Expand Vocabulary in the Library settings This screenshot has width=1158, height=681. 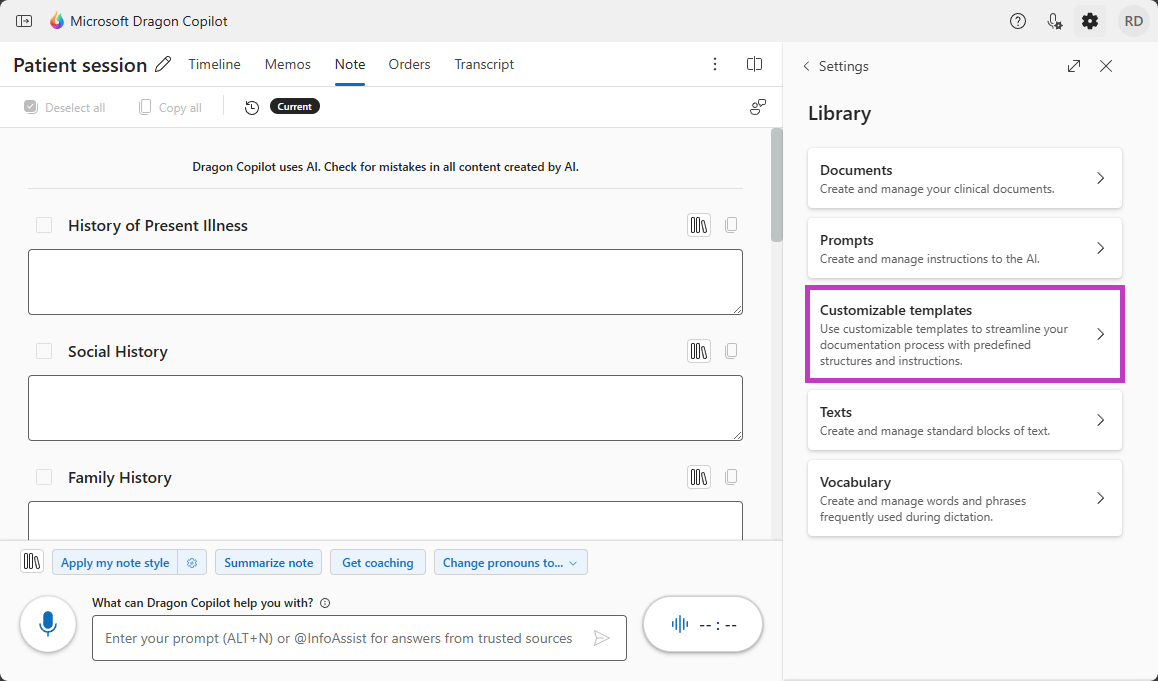pyautogui.click(x=963, y=498)
